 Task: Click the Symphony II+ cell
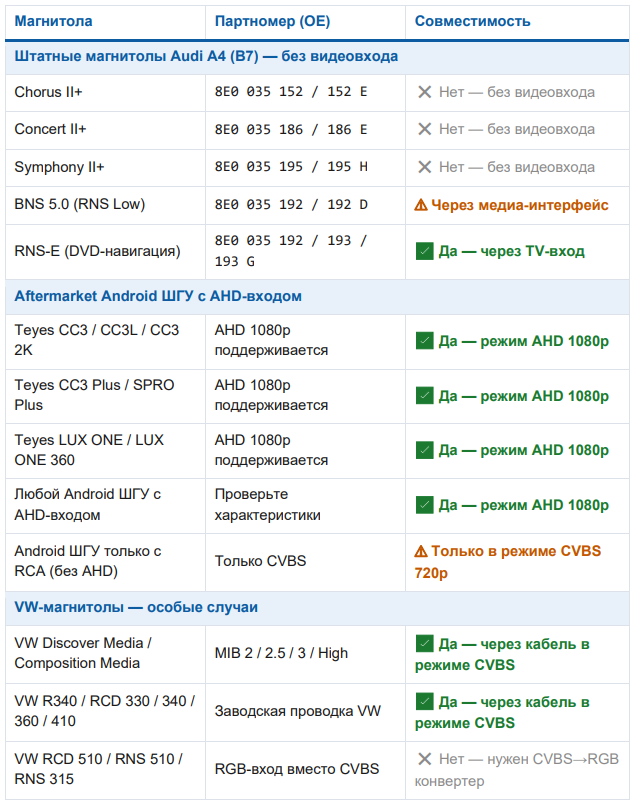105,167
